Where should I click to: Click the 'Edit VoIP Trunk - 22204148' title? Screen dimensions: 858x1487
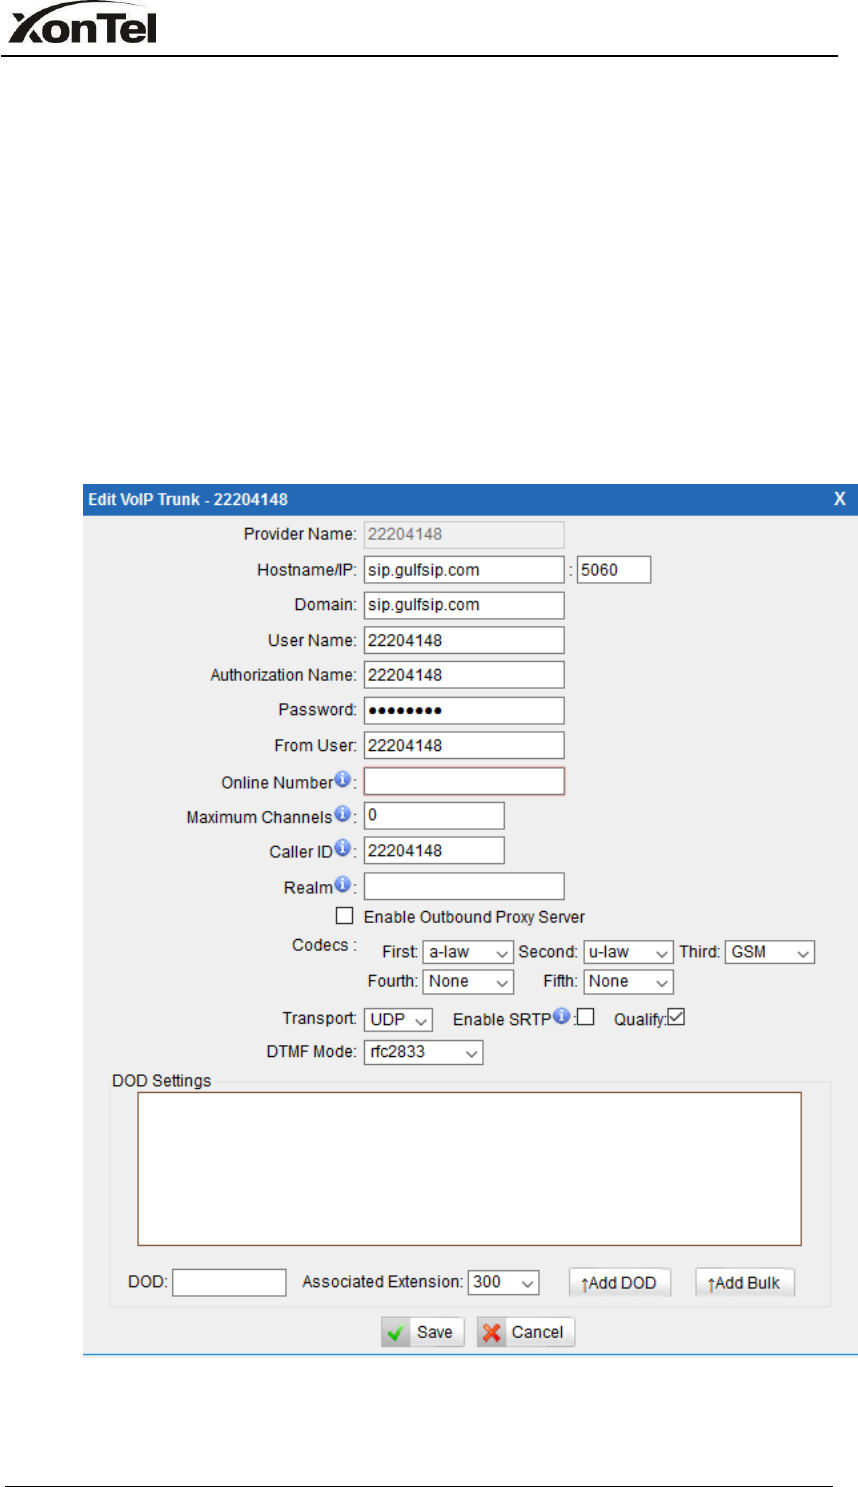coord(188,499)
